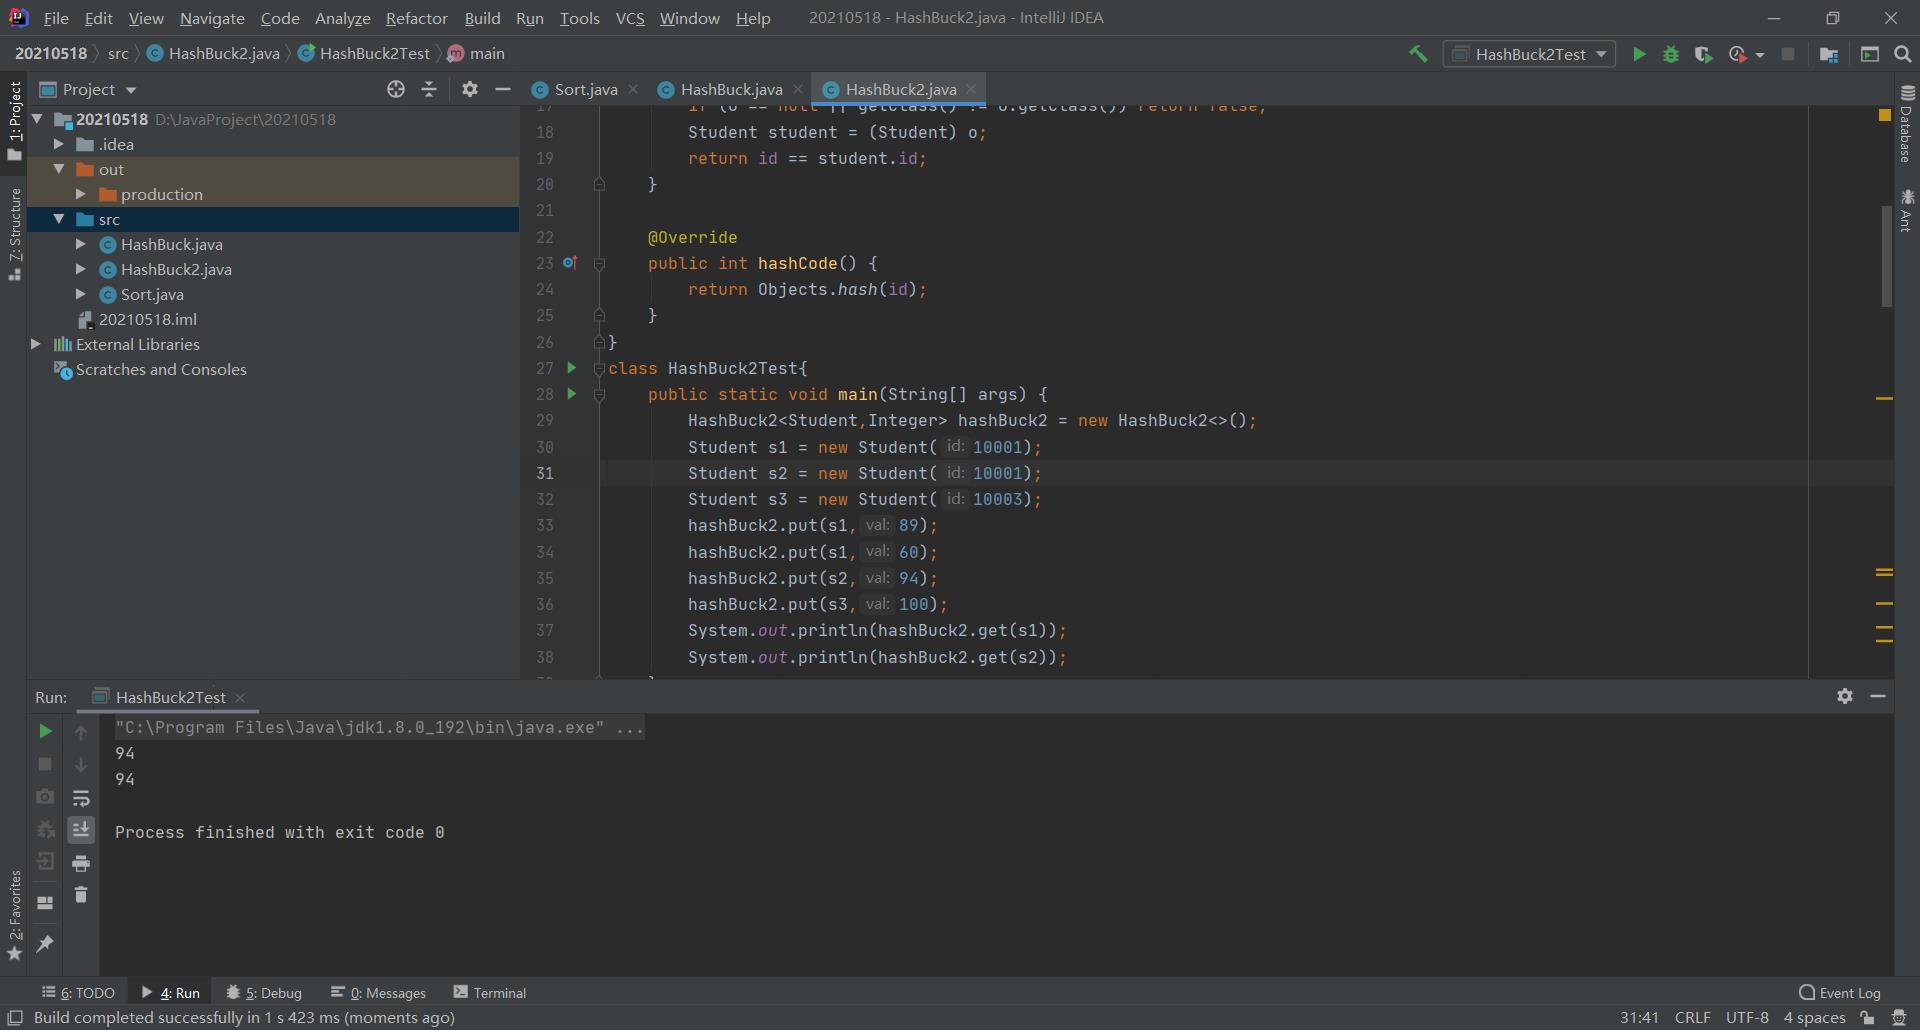Select Scratches and Consoles node

pos(161,369)
